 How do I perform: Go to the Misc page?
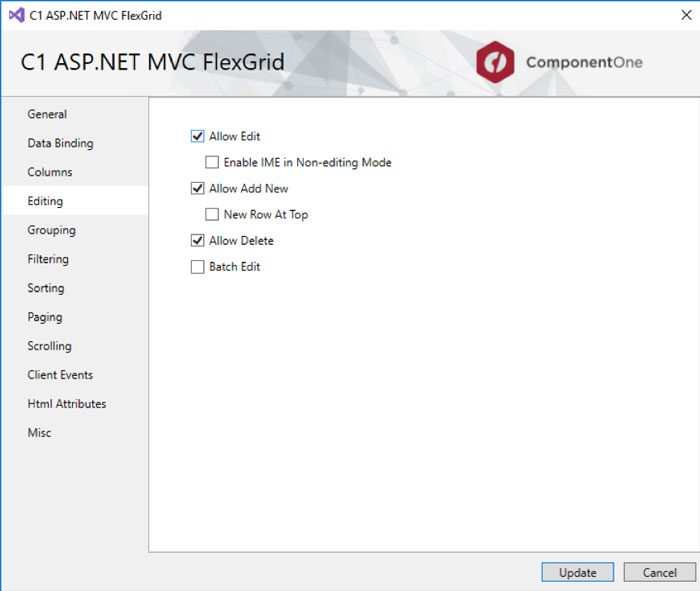[75, 433]
